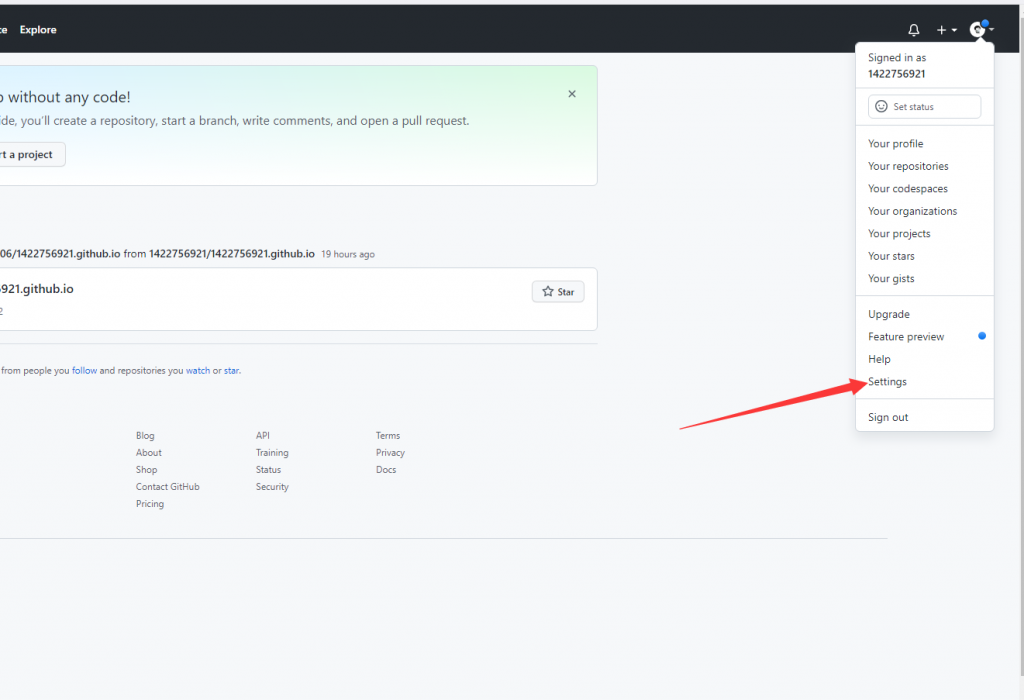Click the 'star' link in the tip text

coord(231,371)
